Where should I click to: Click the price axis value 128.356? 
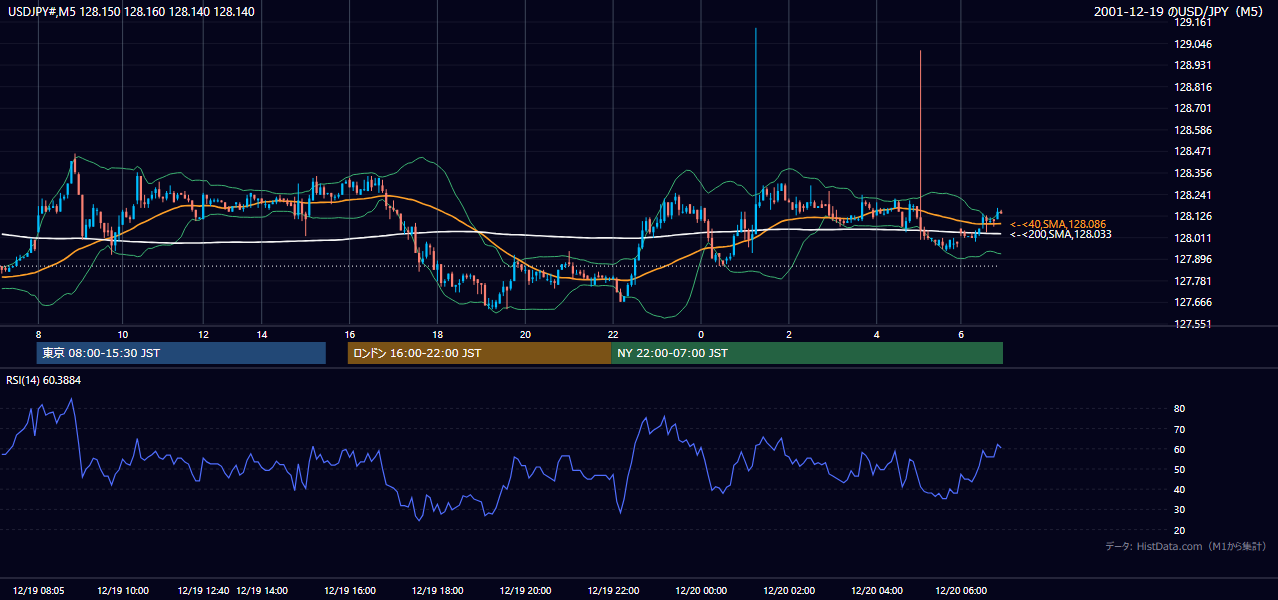pos(1192,173)
